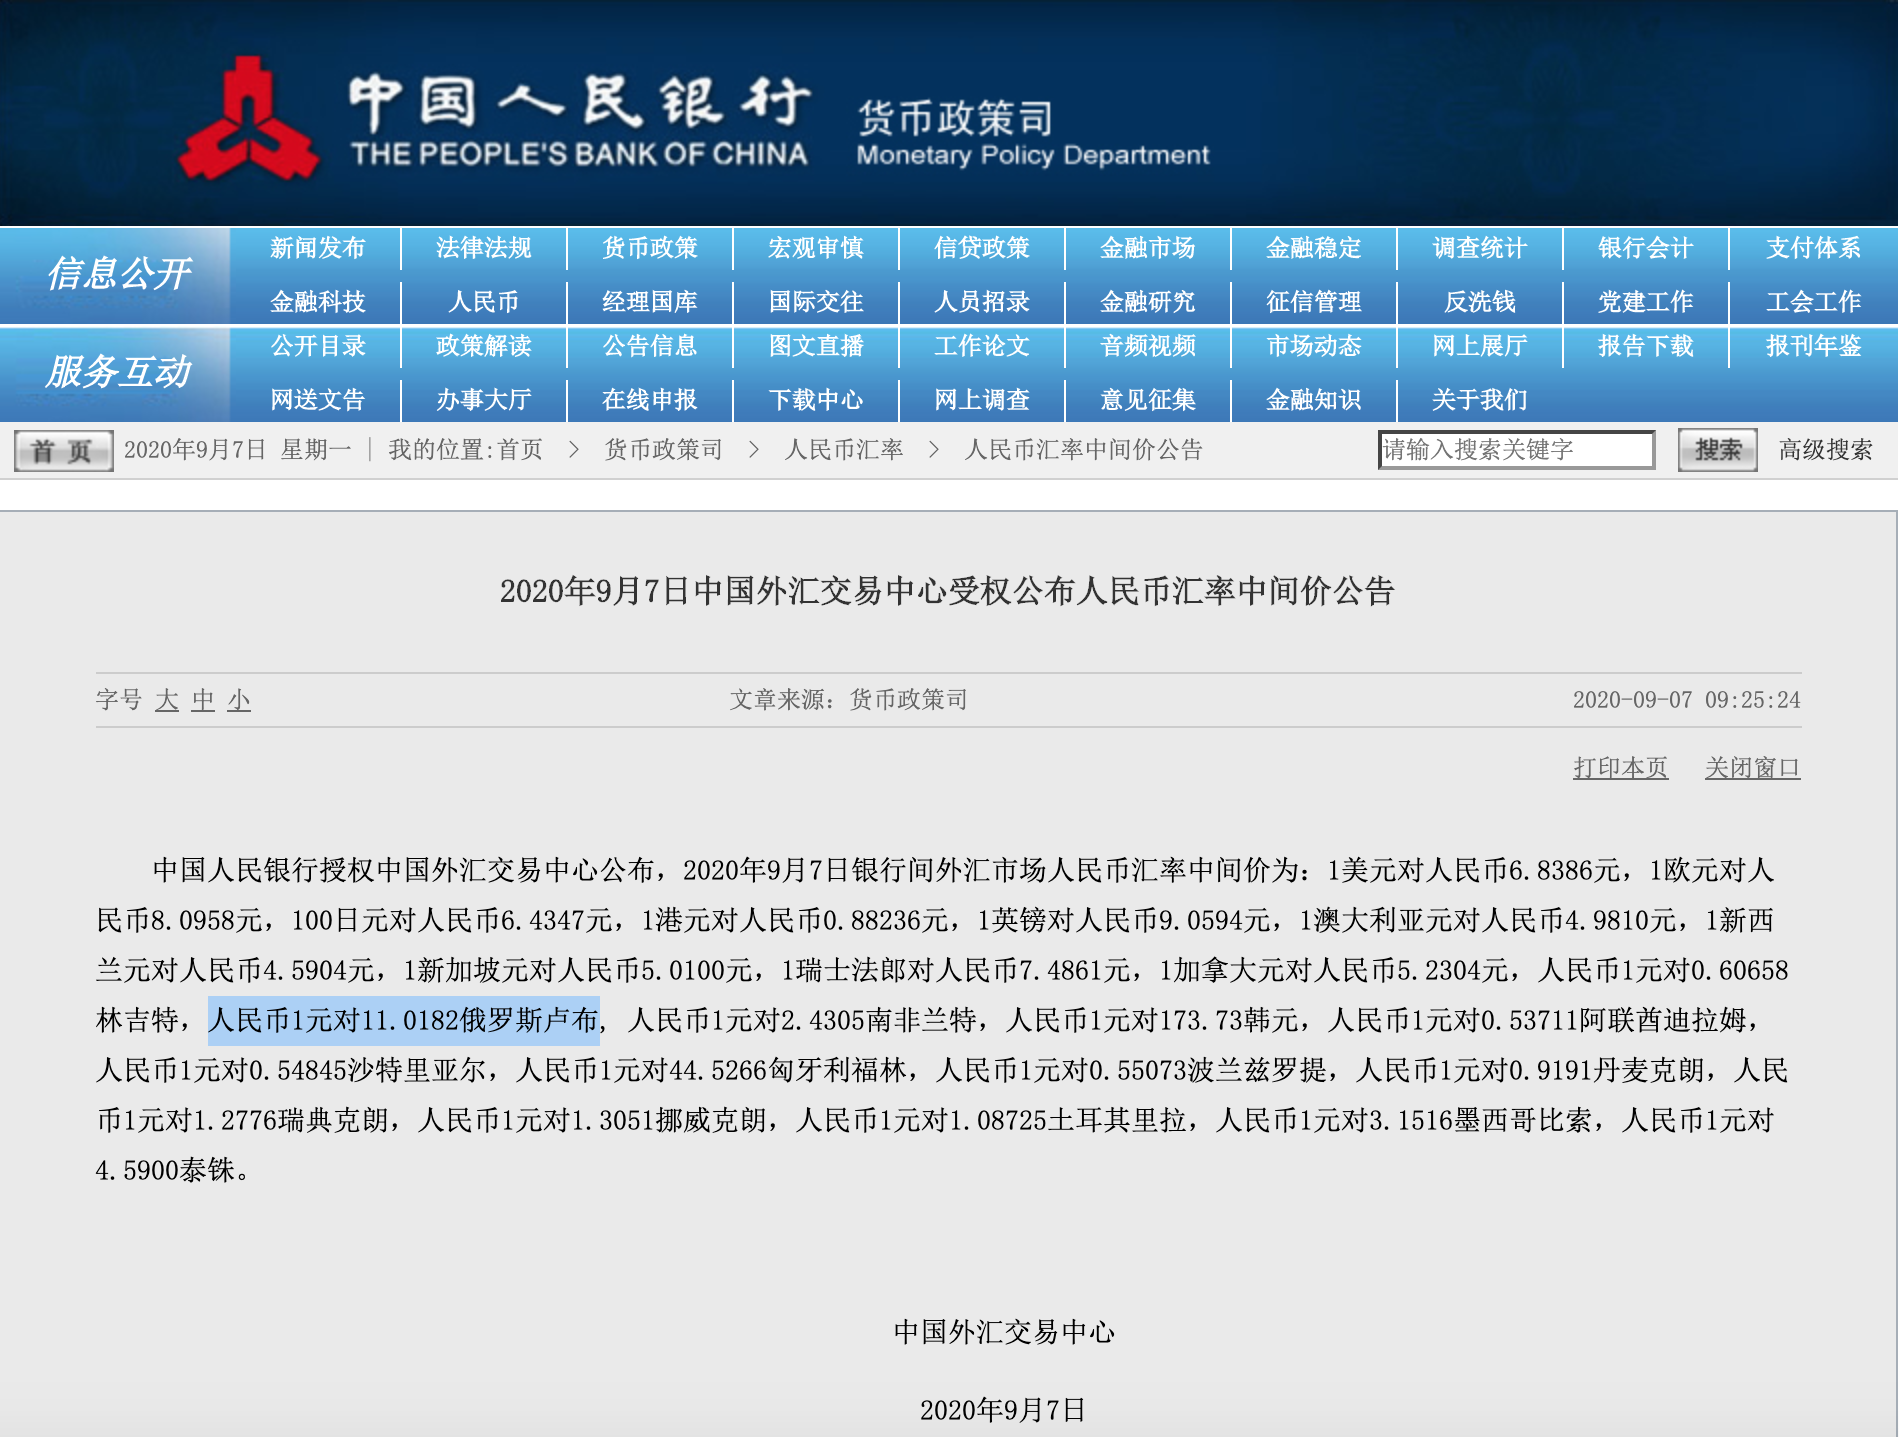Click the timestamp 2020-09-07 09:25:24
The height and width of the screenshot is (1437, 1899).
point(1686,700)
